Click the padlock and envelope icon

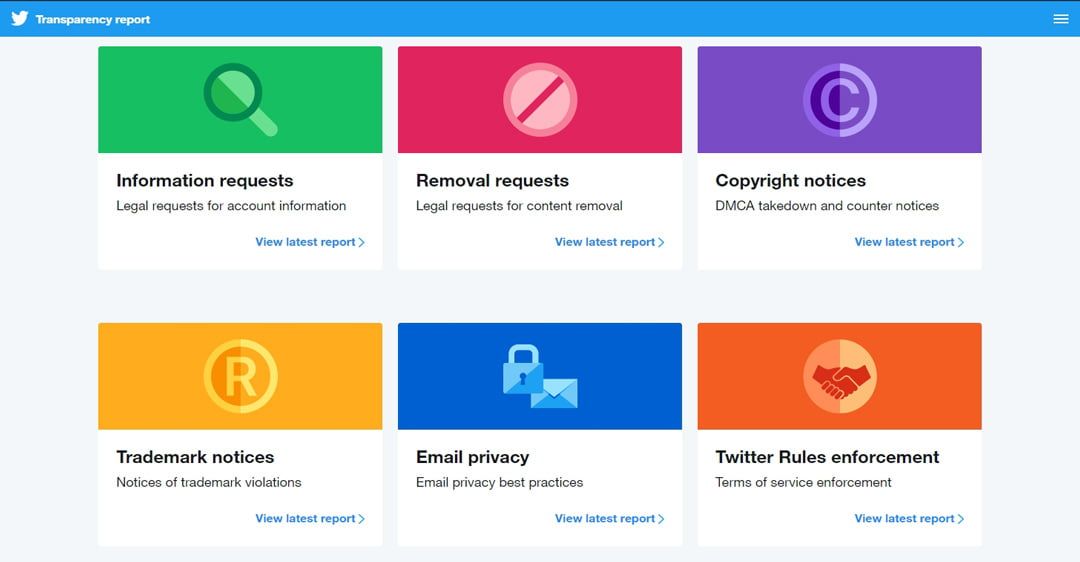(540, 376)
